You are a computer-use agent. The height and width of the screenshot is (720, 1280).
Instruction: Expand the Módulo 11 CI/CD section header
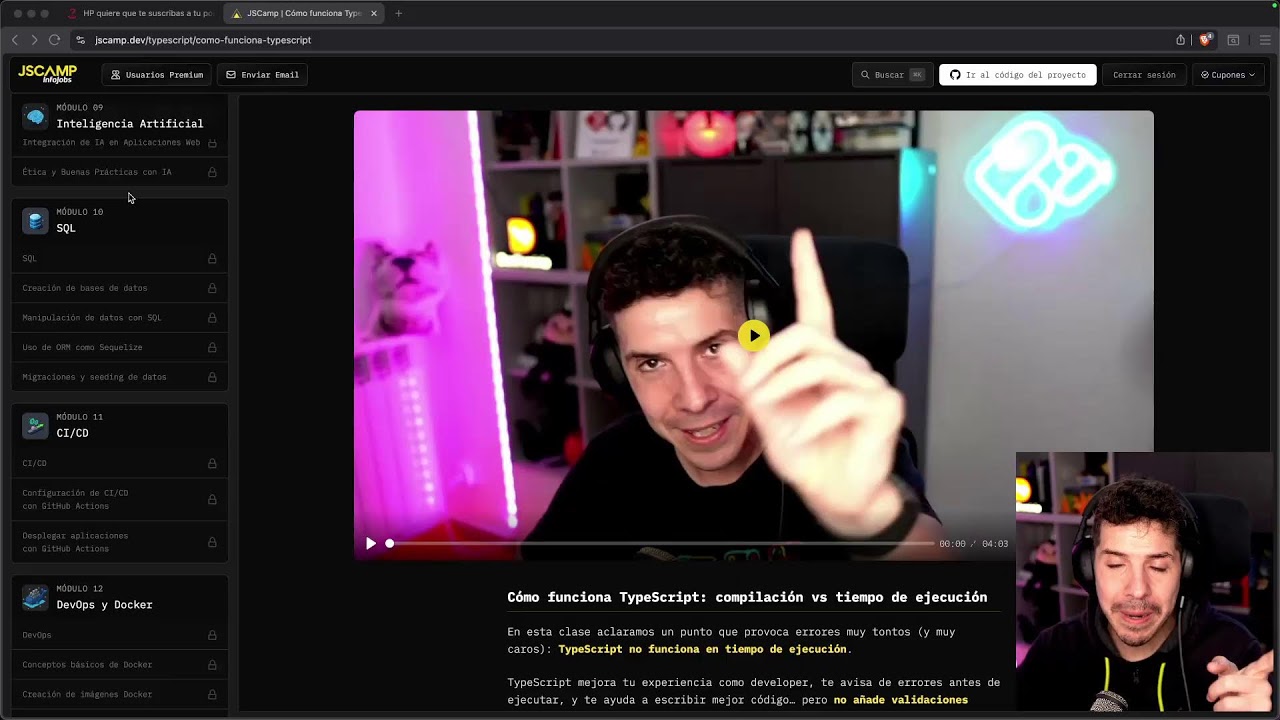(120, 425)
